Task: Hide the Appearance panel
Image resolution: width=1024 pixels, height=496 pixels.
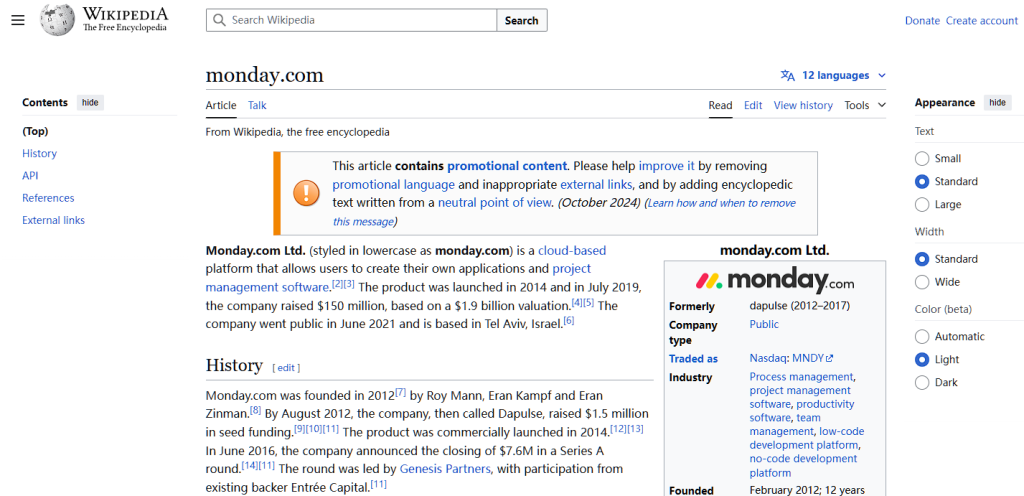Action: point(997,102)
